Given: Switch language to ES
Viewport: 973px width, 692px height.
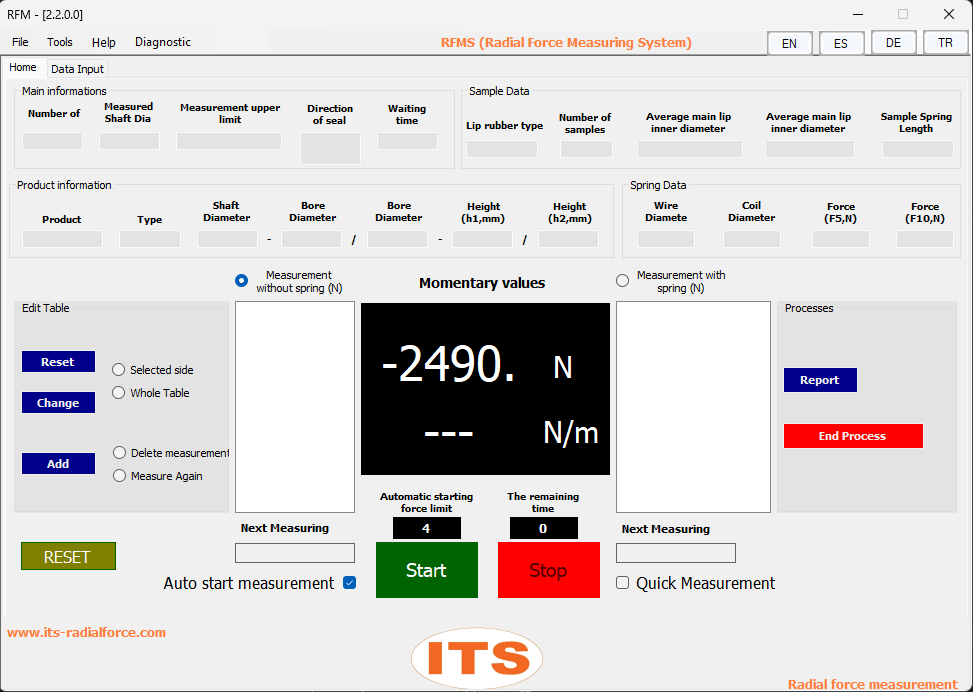Looking at the screenshot, I should (x=841, y=43).
